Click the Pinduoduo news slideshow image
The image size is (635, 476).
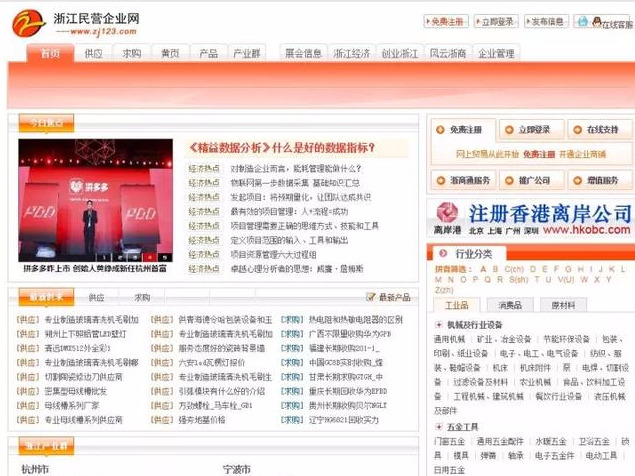click(x=95, y=205)
